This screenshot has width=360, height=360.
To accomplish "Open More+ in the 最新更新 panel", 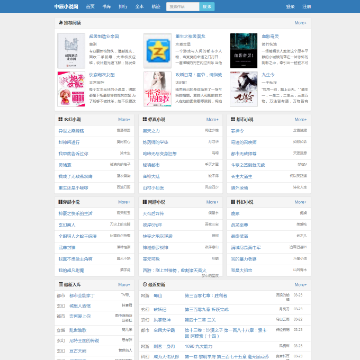I will (301, 285).
